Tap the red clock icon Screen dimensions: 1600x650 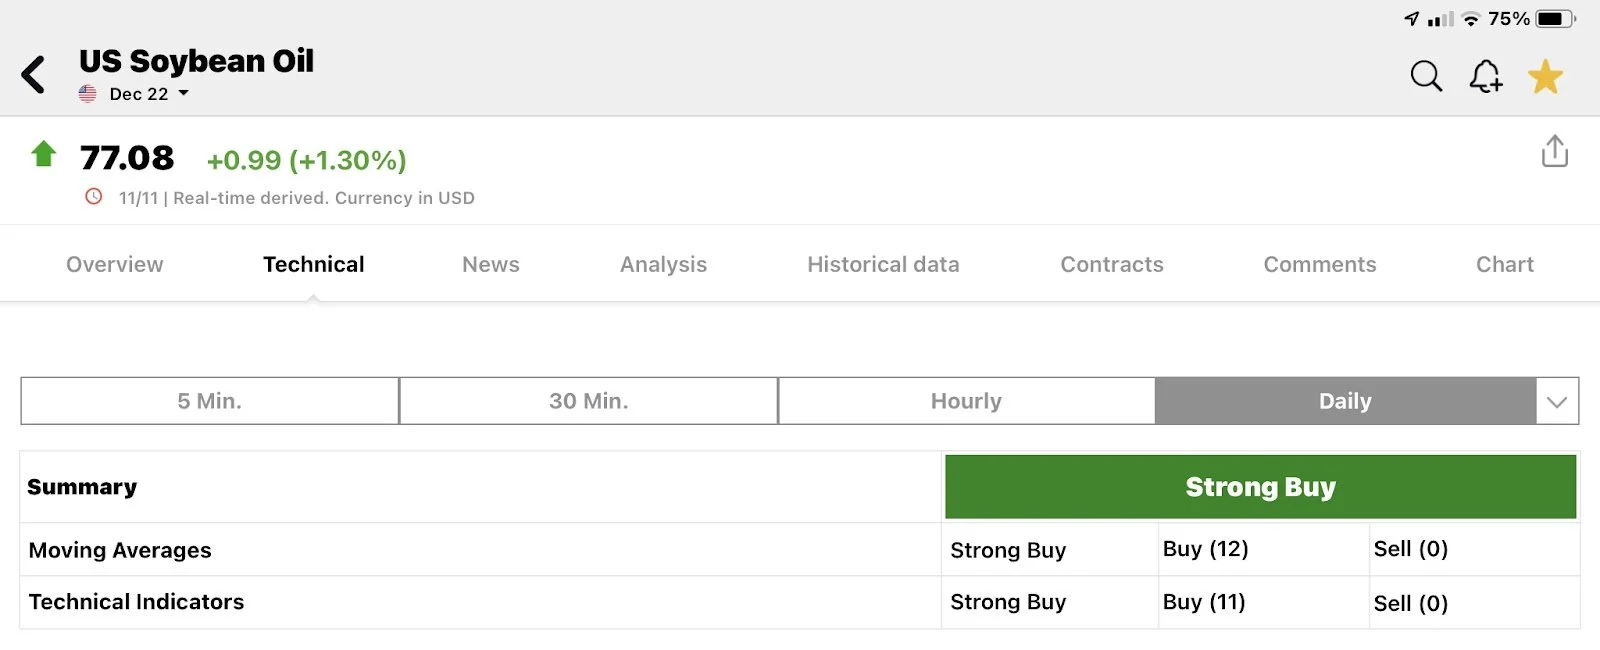point(94,197)
